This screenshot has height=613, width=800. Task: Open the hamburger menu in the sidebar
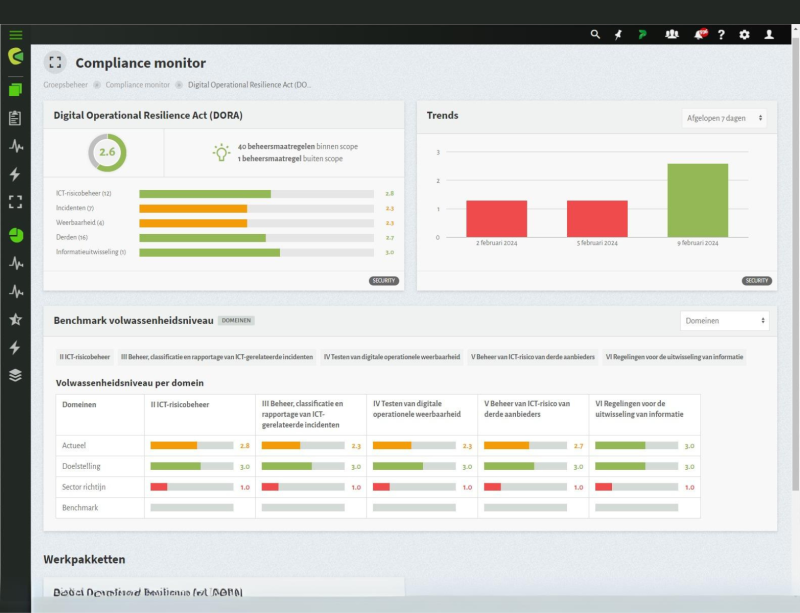tap(16, 35)
